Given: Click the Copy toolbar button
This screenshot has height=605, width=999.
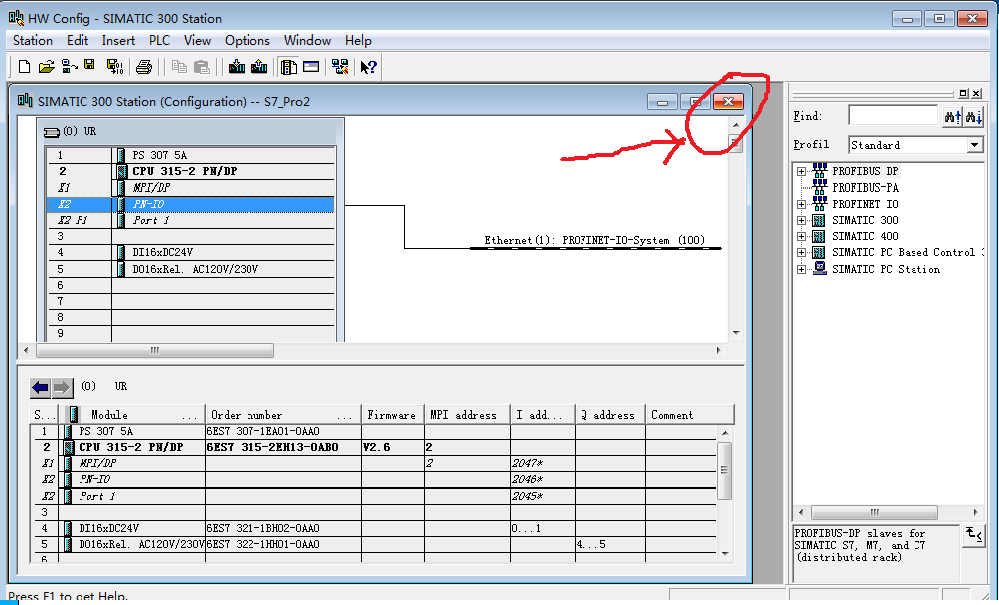Looking at the screenshot, I should (180, 67).
